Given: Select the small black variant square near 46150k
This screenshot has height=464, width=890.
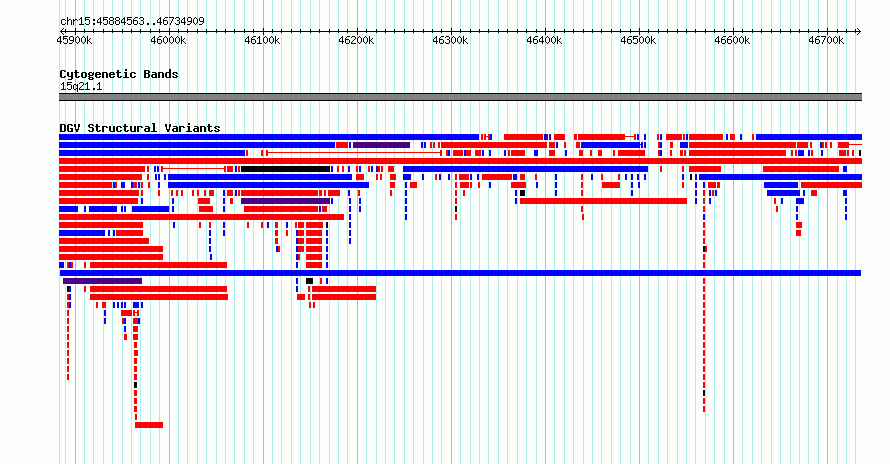Looking at the screenshot, I should point(309,281).
